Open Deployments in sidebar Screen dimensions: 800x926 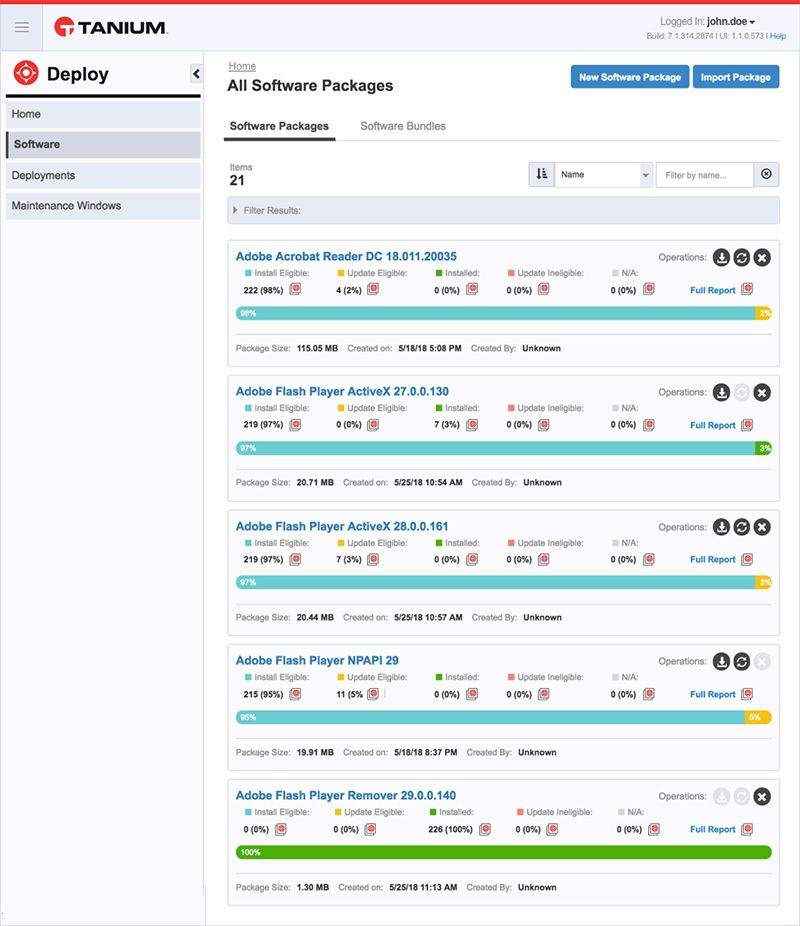click(103, 175)
